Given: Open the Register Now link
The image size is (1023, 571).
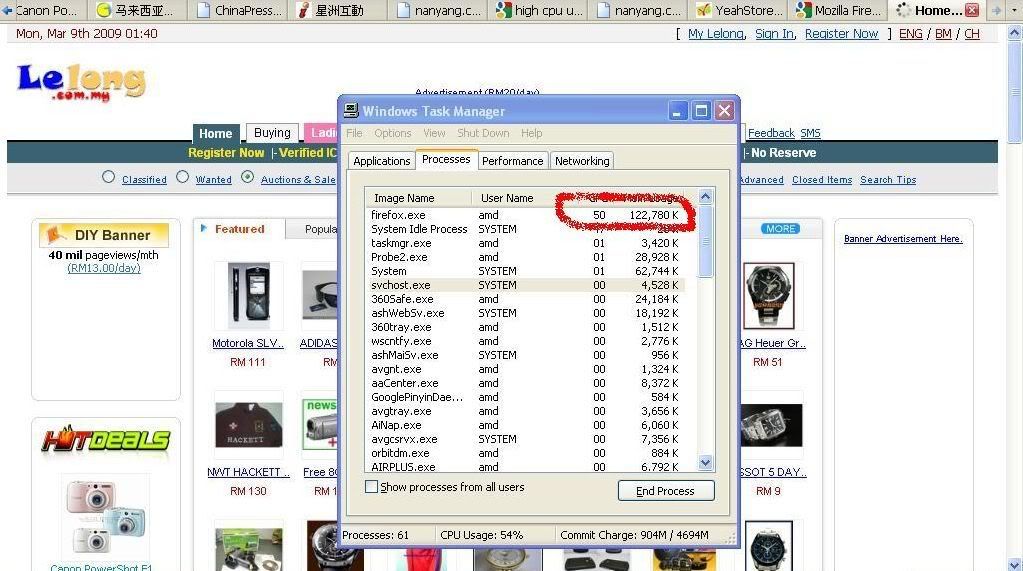Looking at the screenshot, I should click(x=841, y=34).
